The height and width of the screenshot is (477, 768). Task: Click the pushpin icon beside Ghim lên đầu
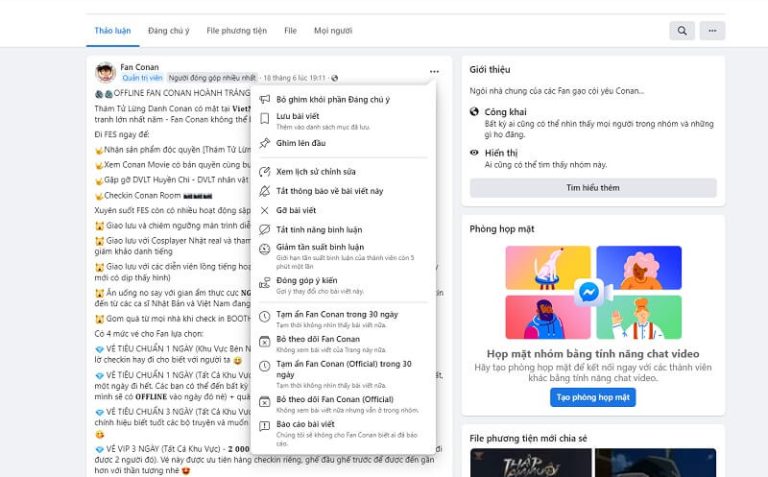(264, 143)
